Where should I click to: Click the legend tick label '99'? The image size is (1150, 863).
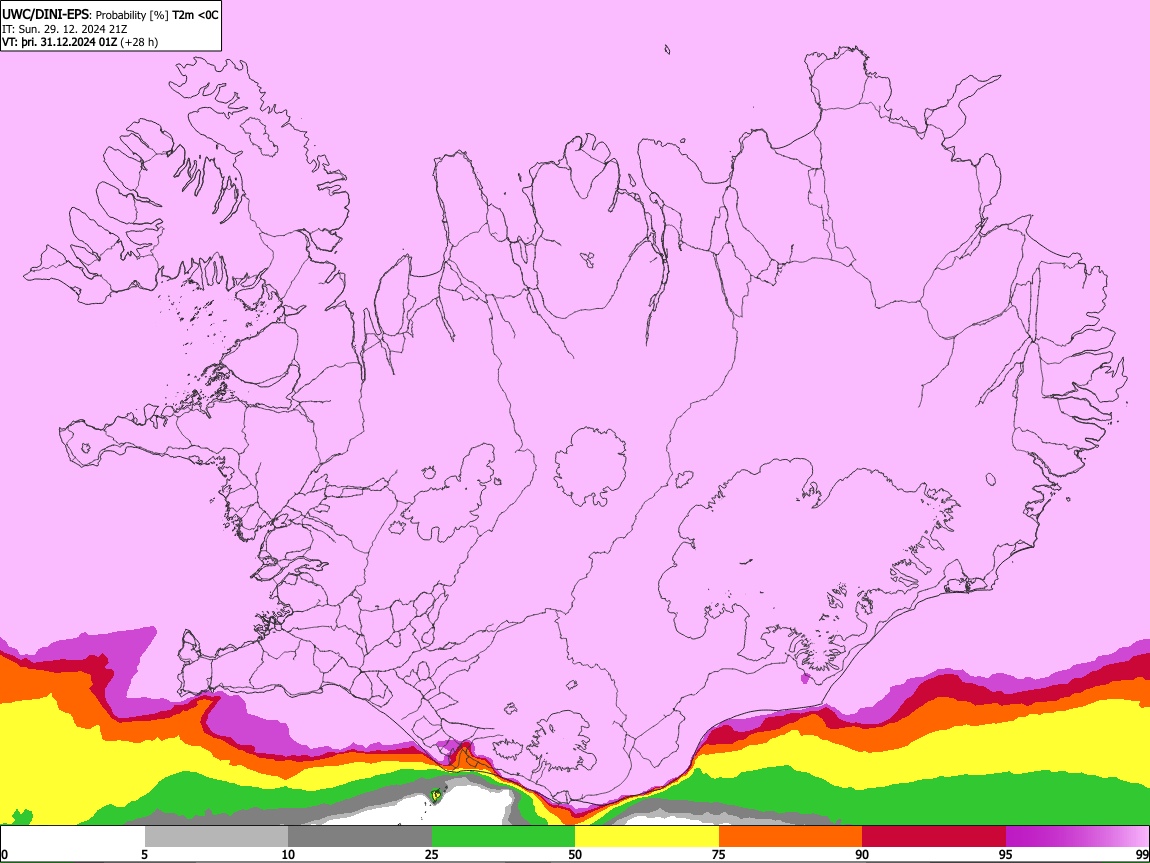tap(1142, 855)
